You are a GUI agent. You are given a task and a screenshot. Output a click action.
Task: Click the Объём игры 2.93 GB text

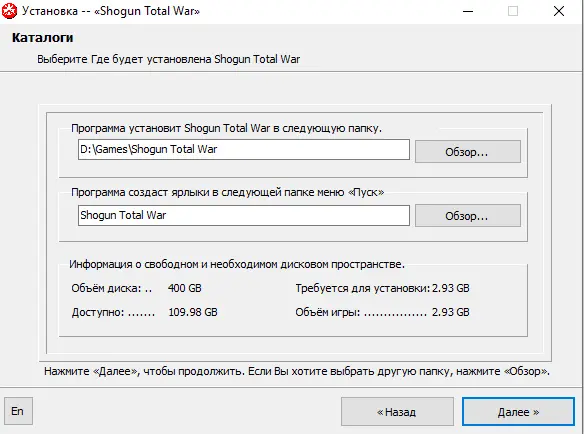click(383, 312)
